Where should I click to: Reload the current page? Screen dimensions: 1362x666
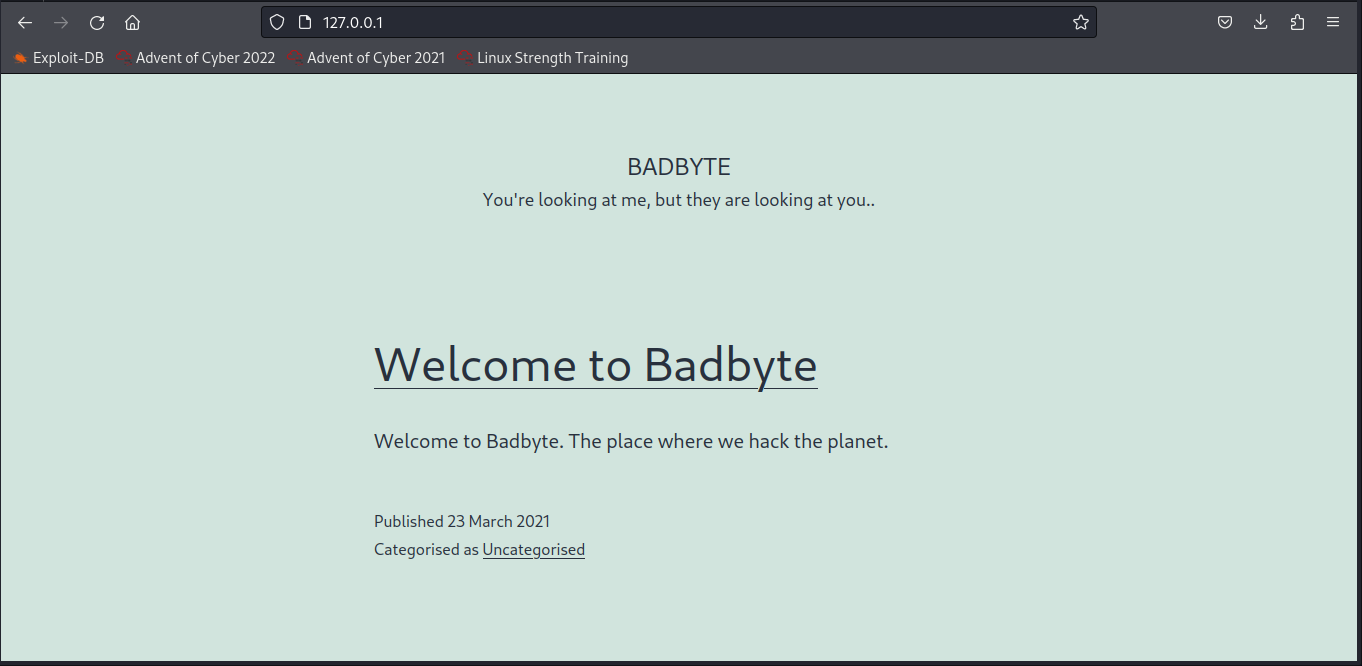pyautogui.click(x=97, y=23)
